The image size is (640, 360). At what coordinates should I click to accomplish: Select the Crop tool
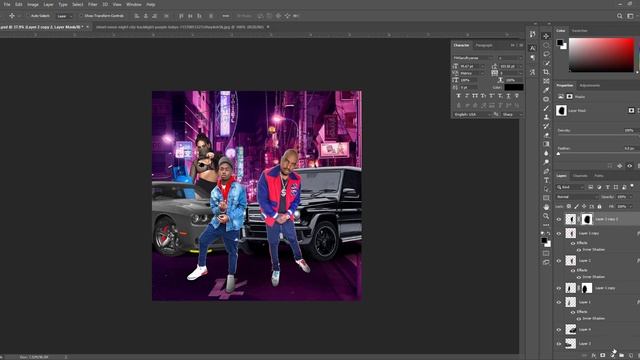click(x=546, y=72)
